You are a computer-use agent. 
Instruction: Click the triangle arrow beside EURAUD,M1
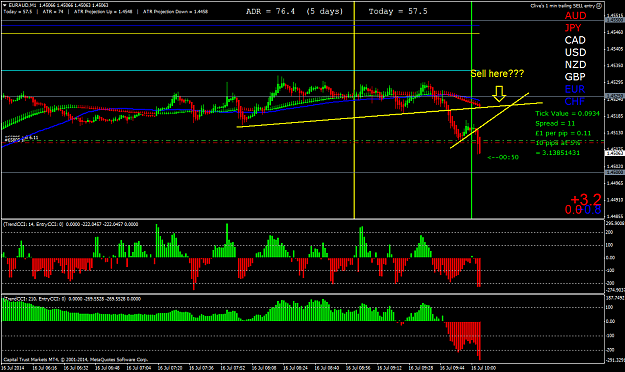pyautogui.click(x=5, y=5)
